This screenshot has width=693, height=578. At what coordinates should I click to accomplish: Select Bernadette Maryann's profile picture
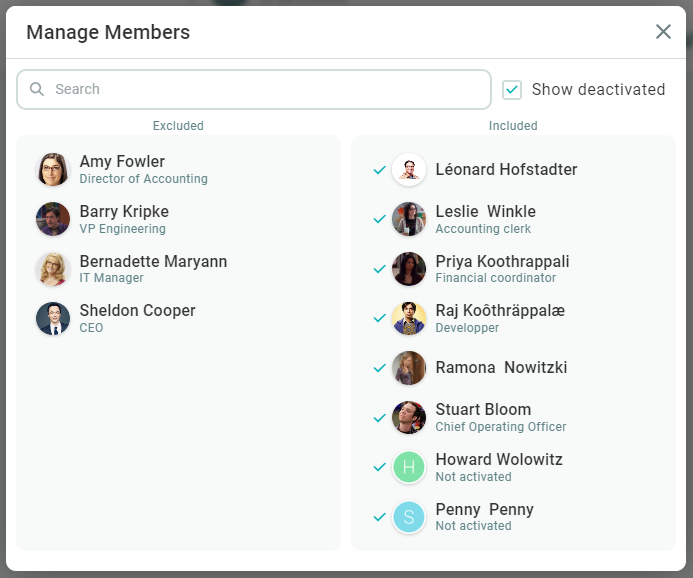coord(53,269)
